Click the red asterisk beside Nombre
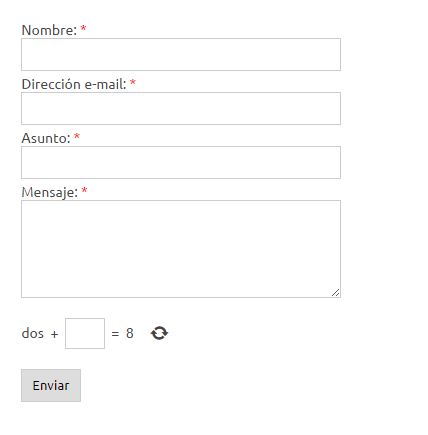 coord(83,28)
